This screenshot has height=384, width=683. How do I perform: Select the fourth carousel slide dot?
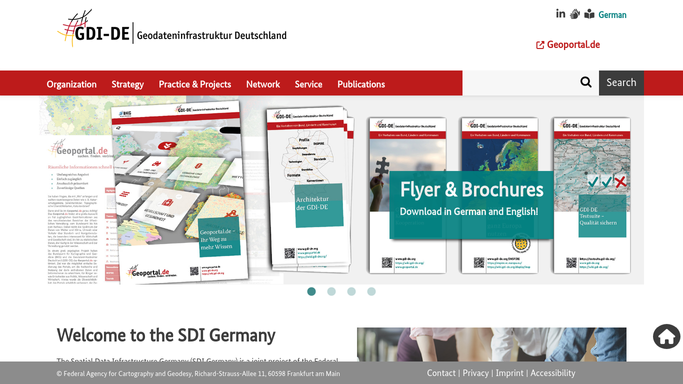point(372,291)
